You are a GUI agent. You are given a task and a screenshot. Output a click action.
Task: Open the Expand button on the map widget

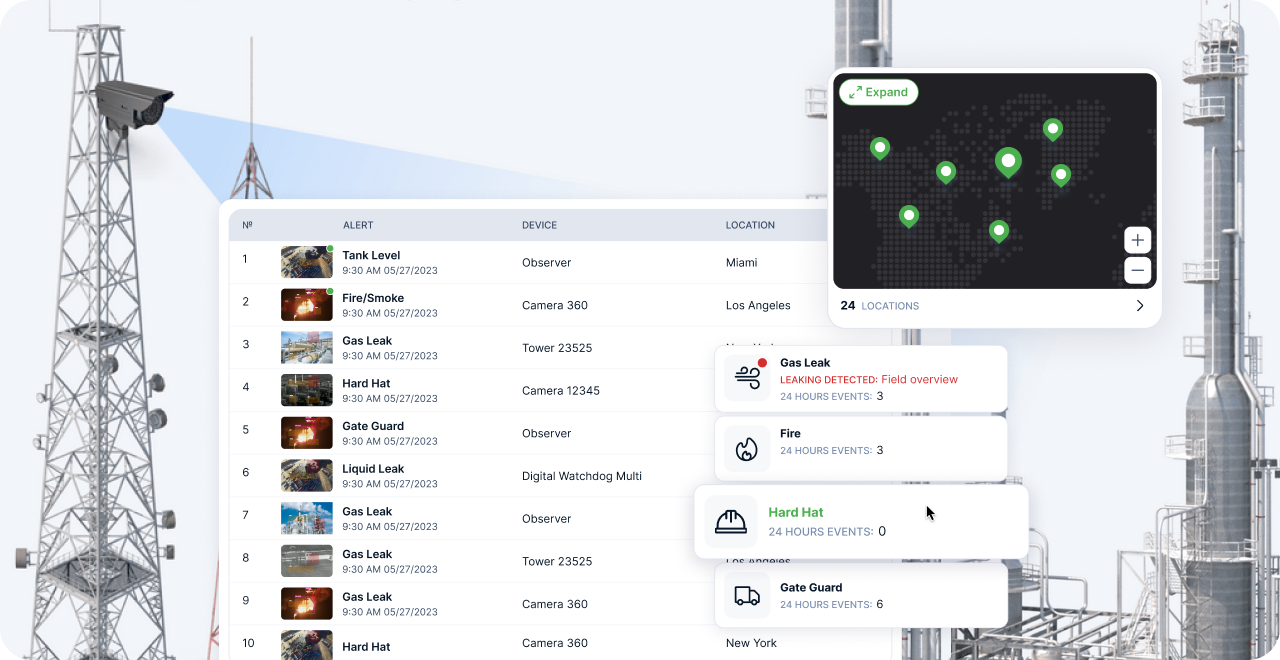(879, 92)
